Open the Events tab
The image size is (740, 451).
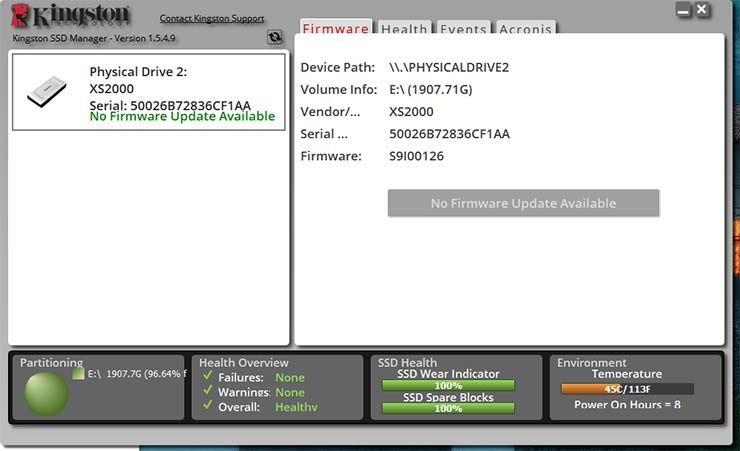point(464,29)
